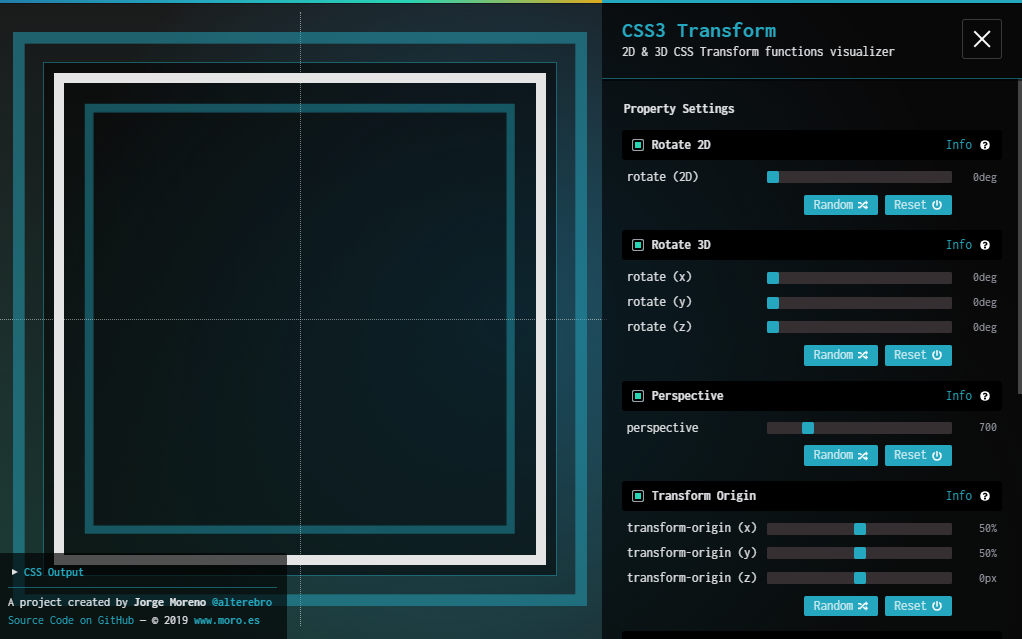
Task: Toggle the Rotate 2D section checkbox
Action: pos(638,145)
